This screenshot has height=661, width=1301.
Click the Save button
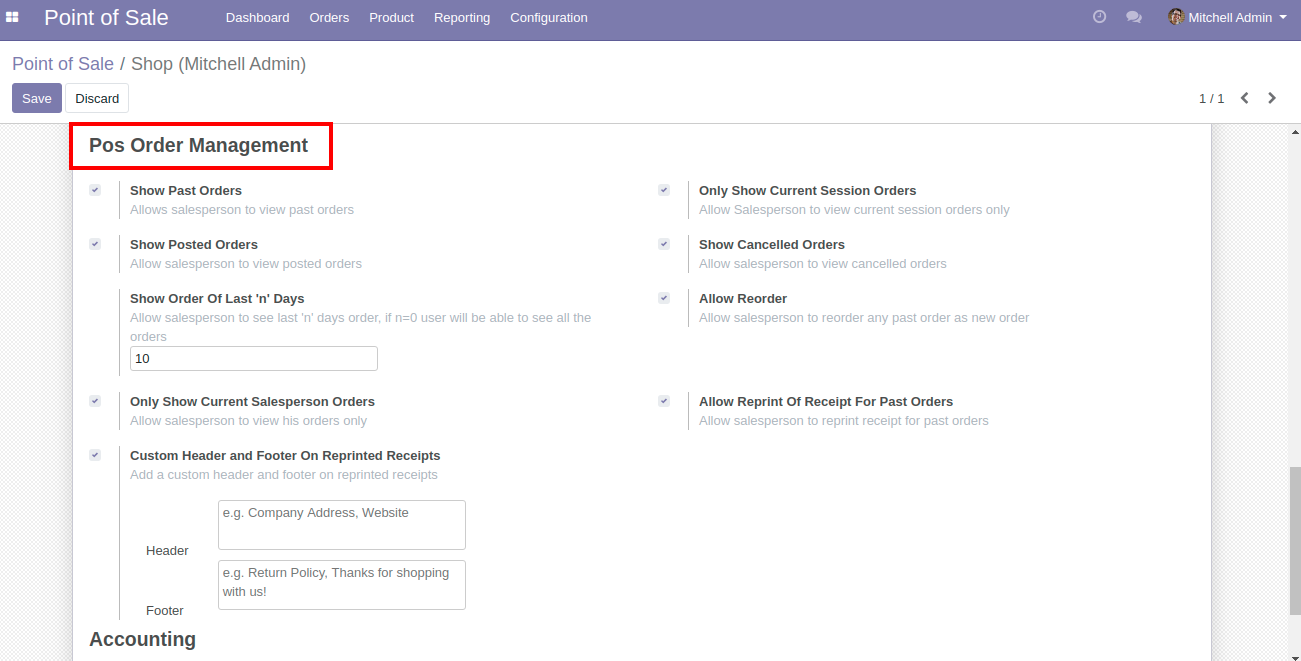(37, 98)
